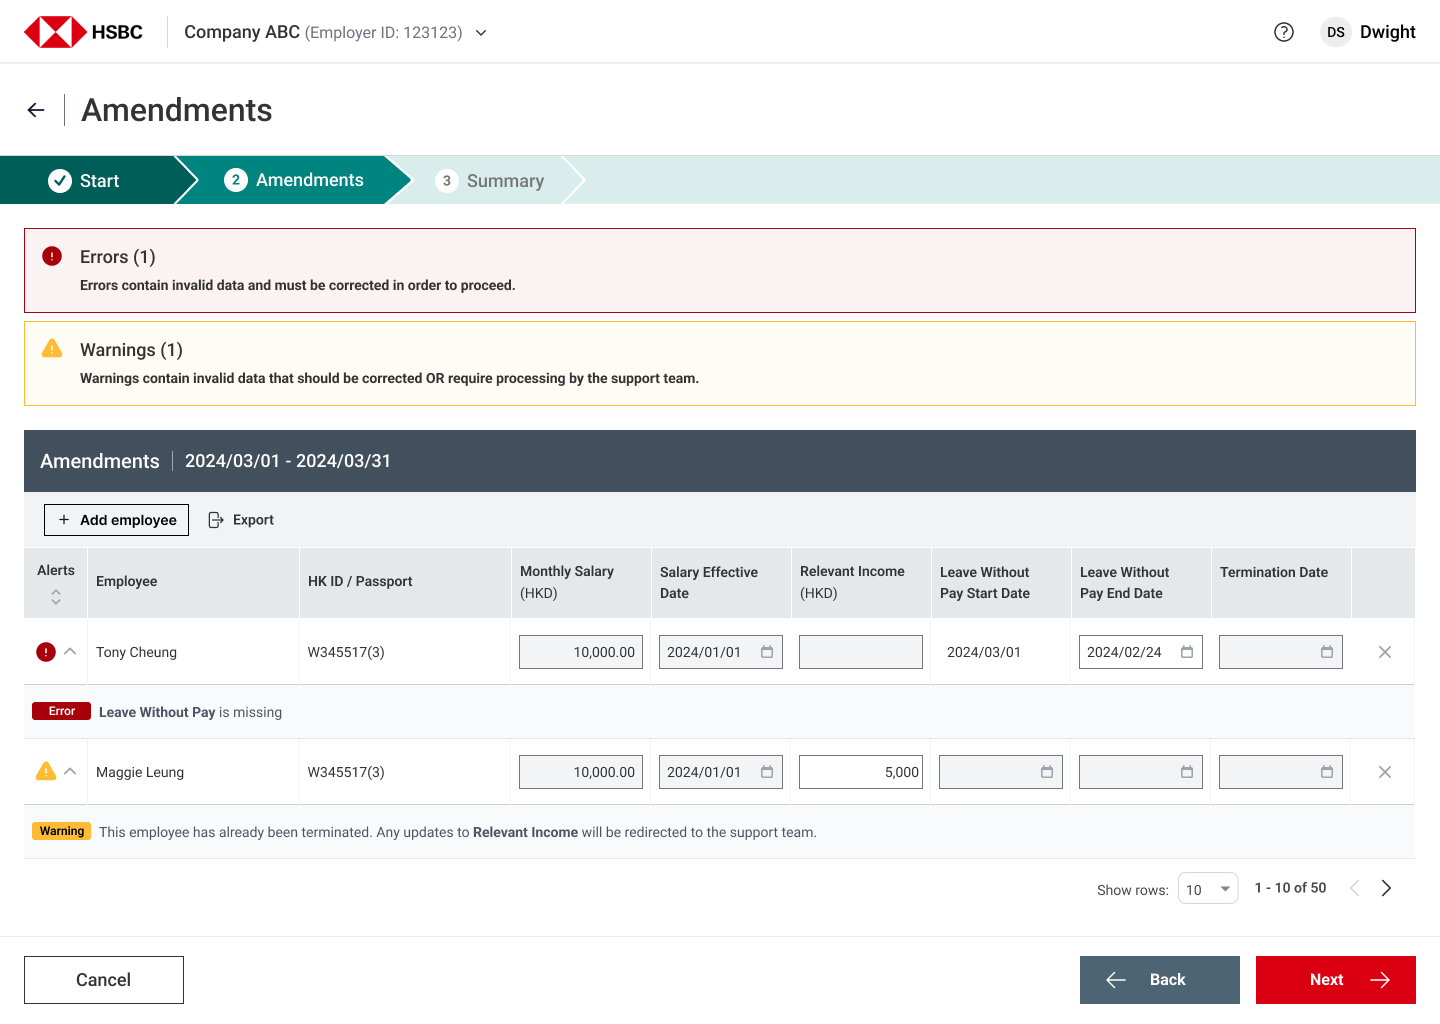Go to previous page of results
Screen dimensions: 1440x1024
click(1354, 888)
